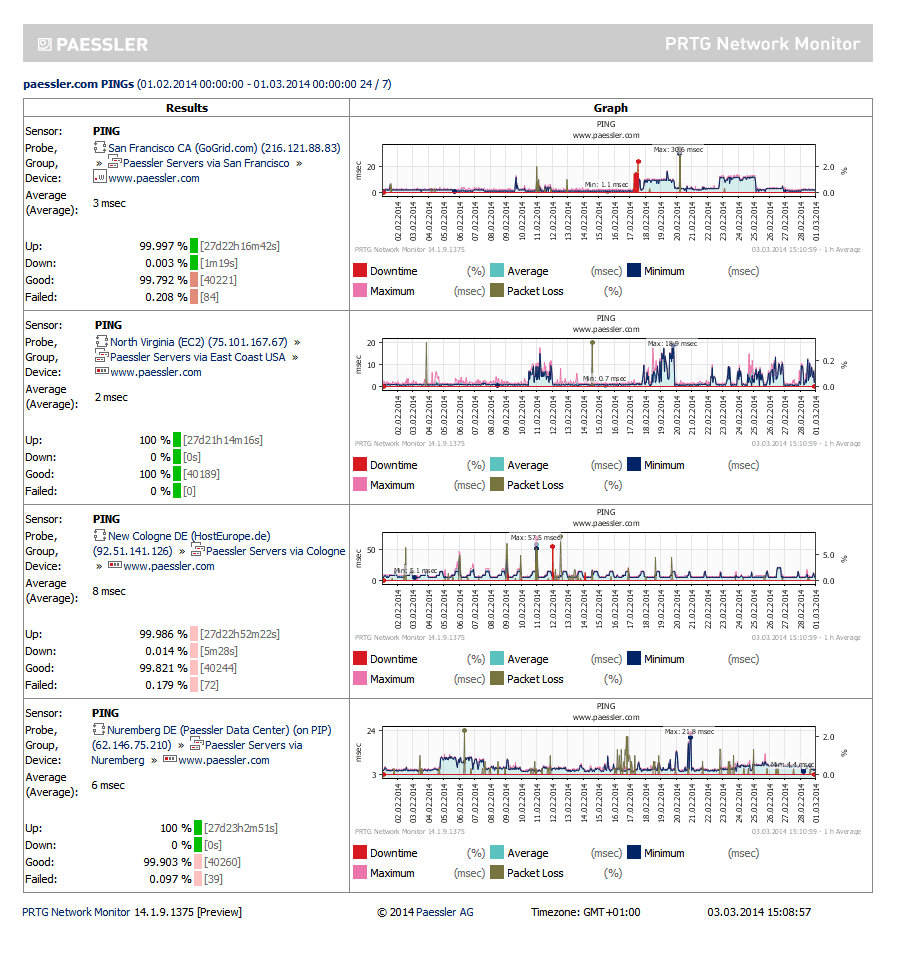Select the Results column header
903x956 pixels.
tap(186, 108)
